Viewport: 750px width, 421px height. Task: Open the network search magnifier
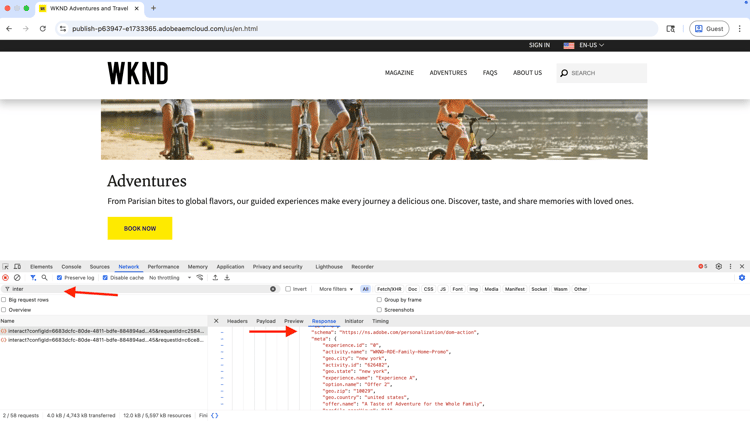tap(44, 277)
